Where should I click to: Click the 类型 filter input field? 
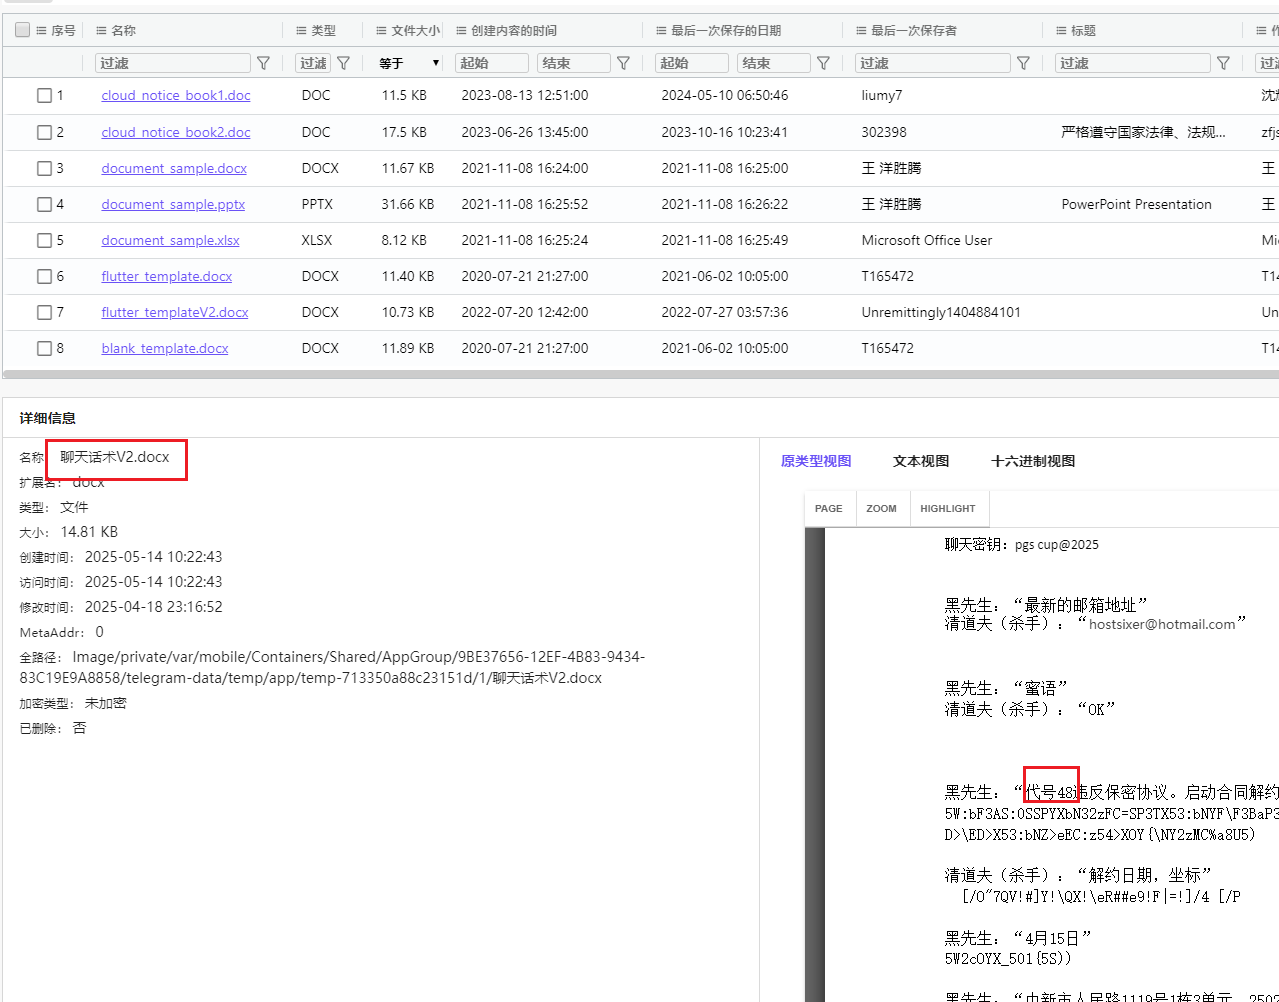pos(313,63)
